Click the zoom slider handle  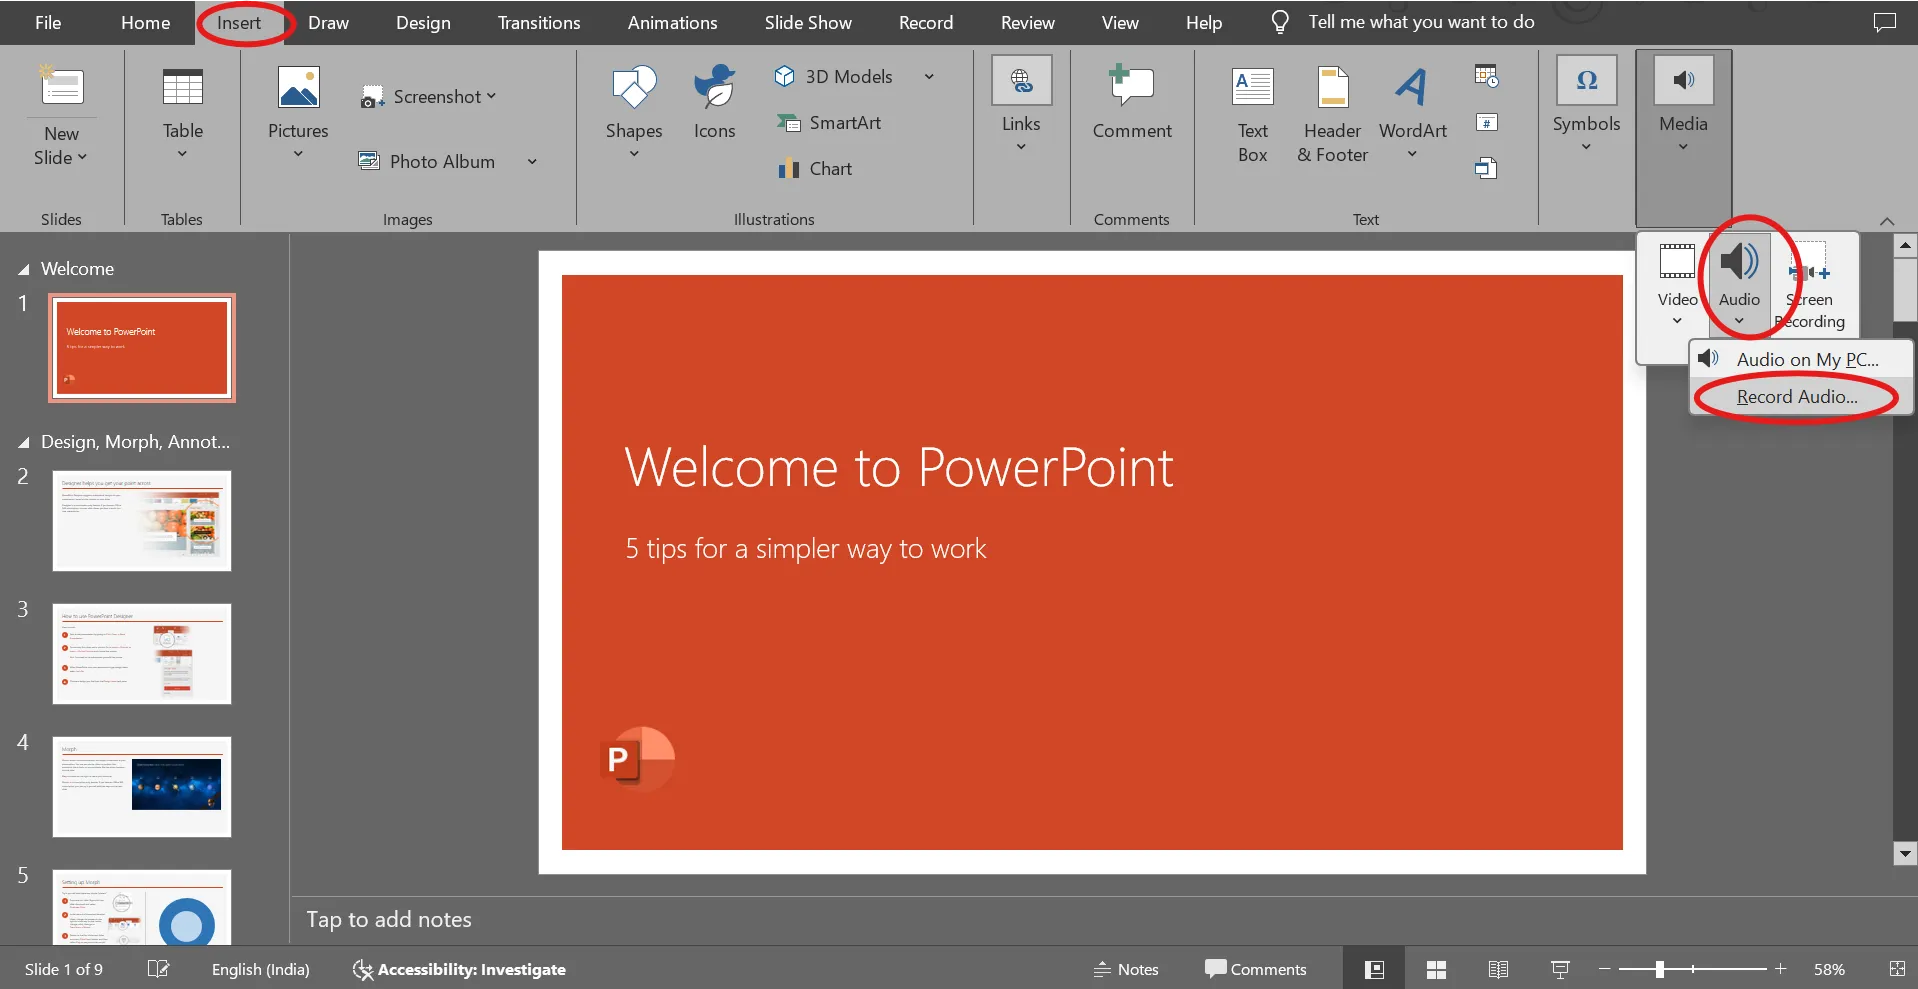(x=1659, y=969)
